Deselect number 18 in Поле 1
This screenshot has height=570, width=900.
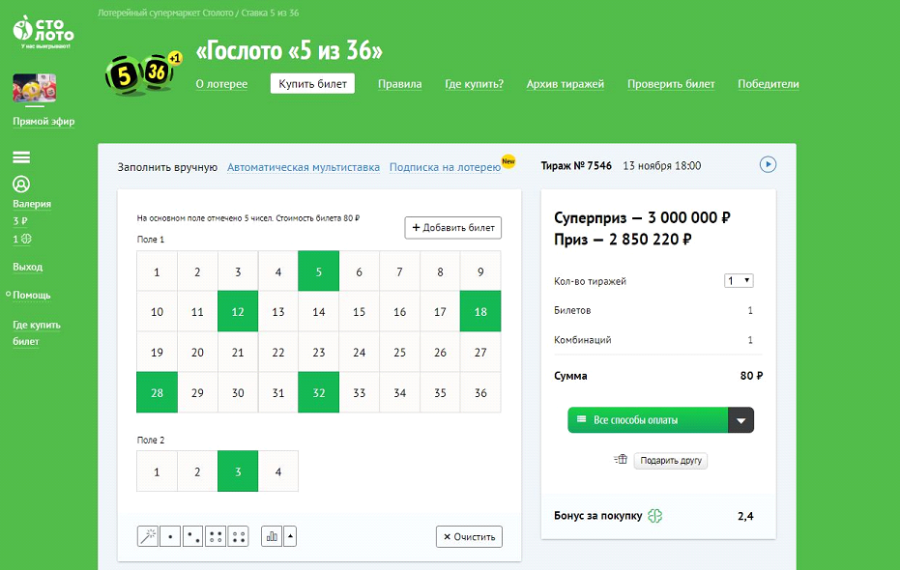click(480, 312)
